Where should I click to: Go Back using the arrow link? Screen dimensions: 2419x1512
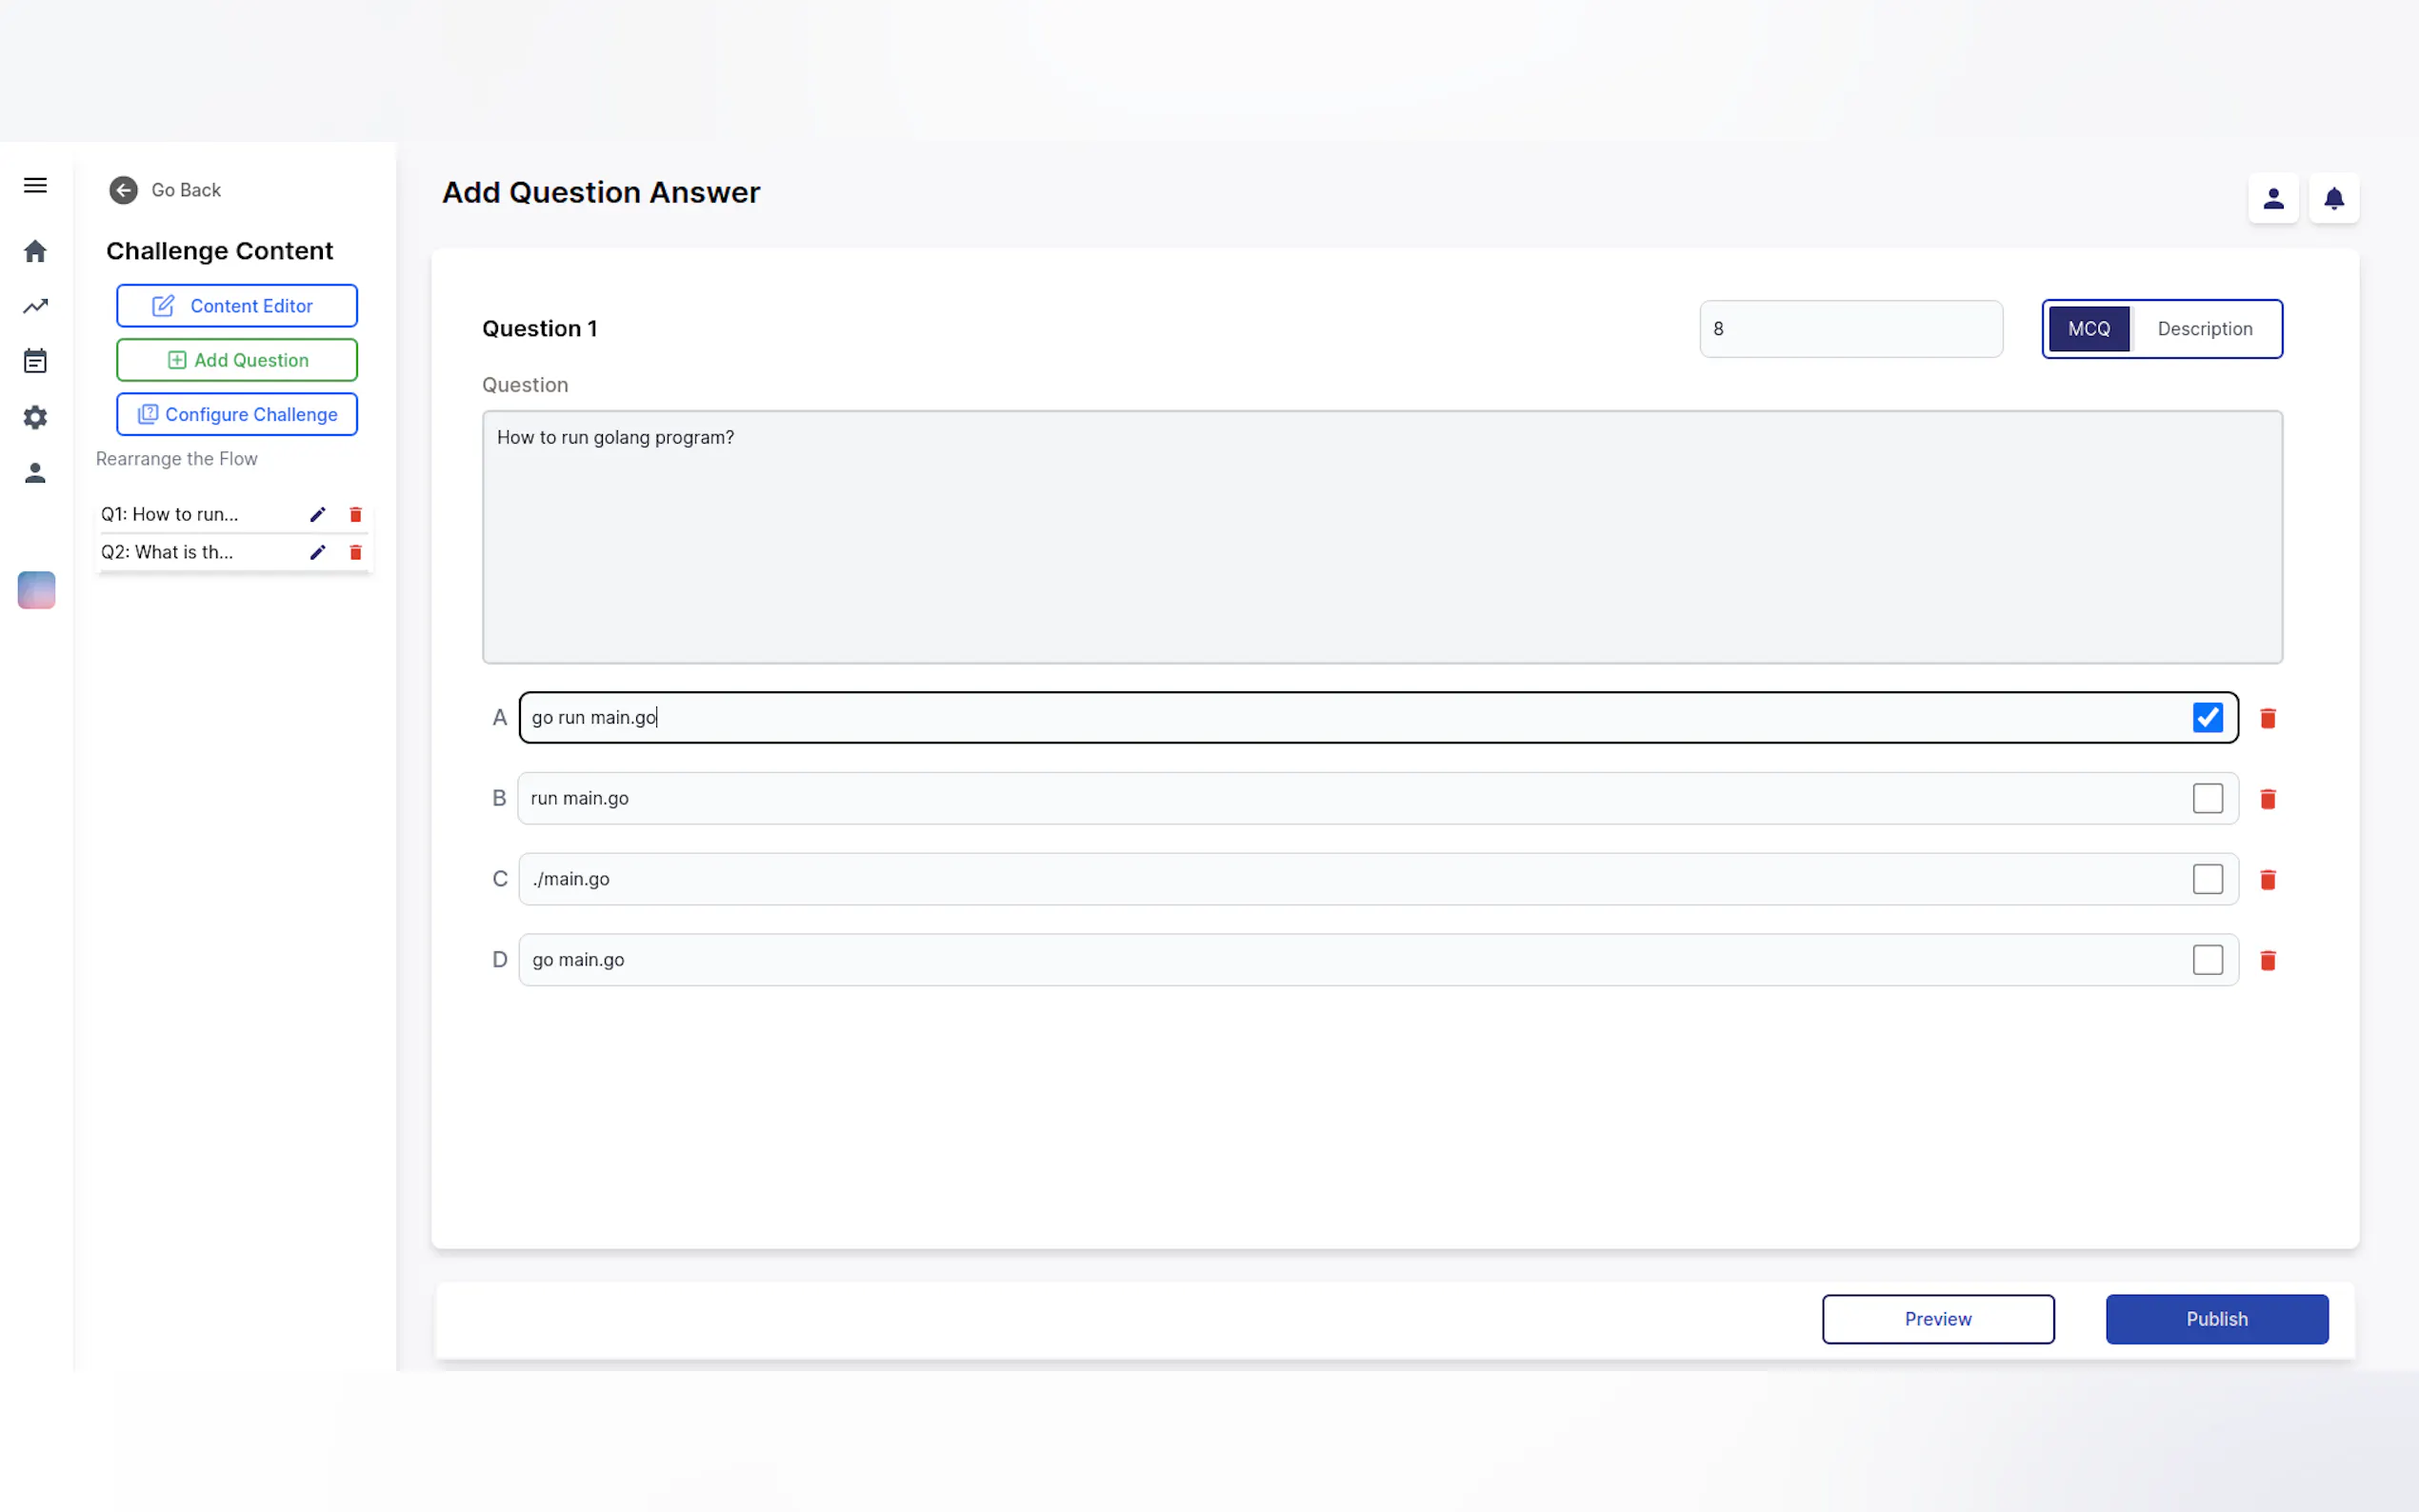[x=165, y=190]
